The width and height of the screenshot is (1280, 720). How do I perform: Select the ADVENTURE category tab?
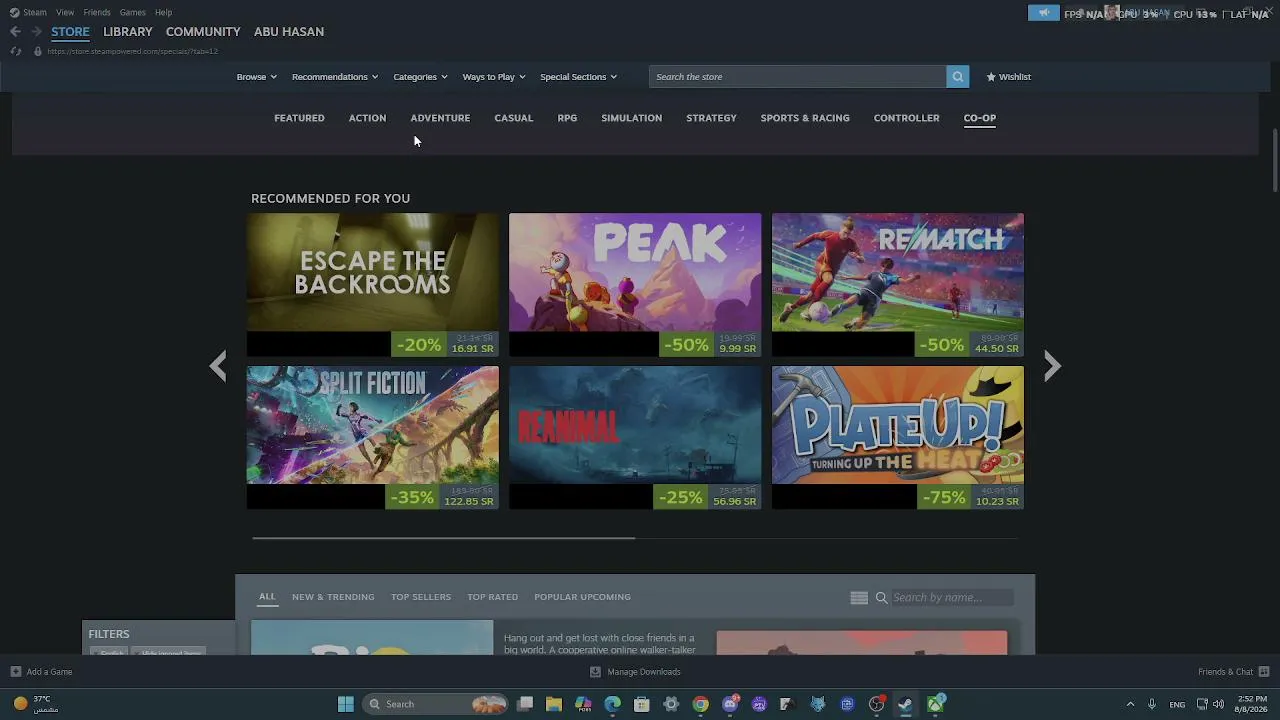[440, 118]
